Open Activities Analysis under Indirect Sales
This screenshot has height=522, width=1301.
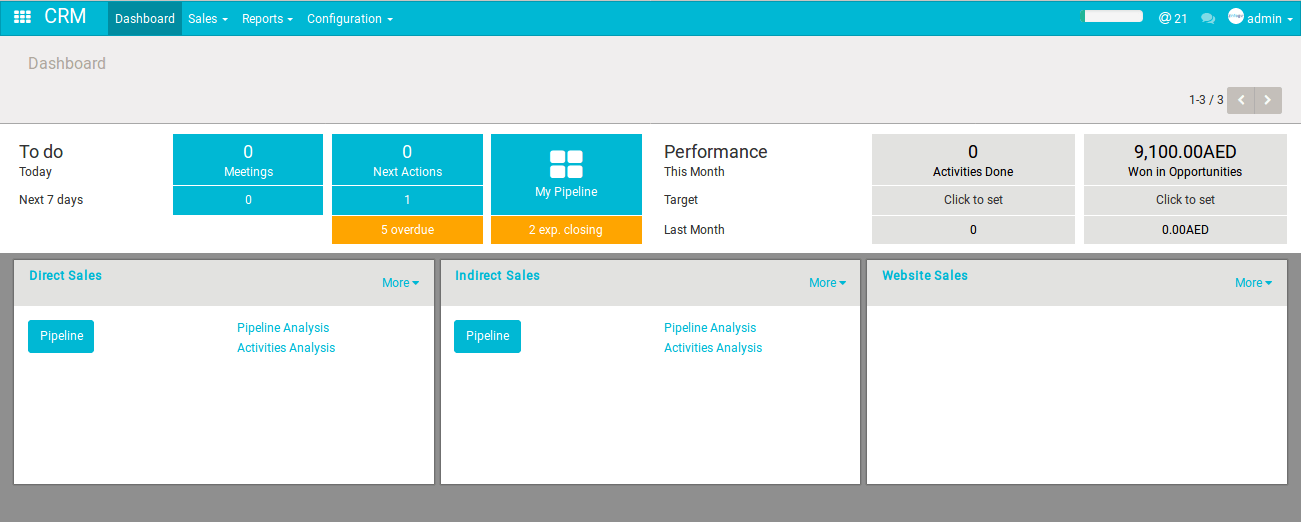click(713, 348)
